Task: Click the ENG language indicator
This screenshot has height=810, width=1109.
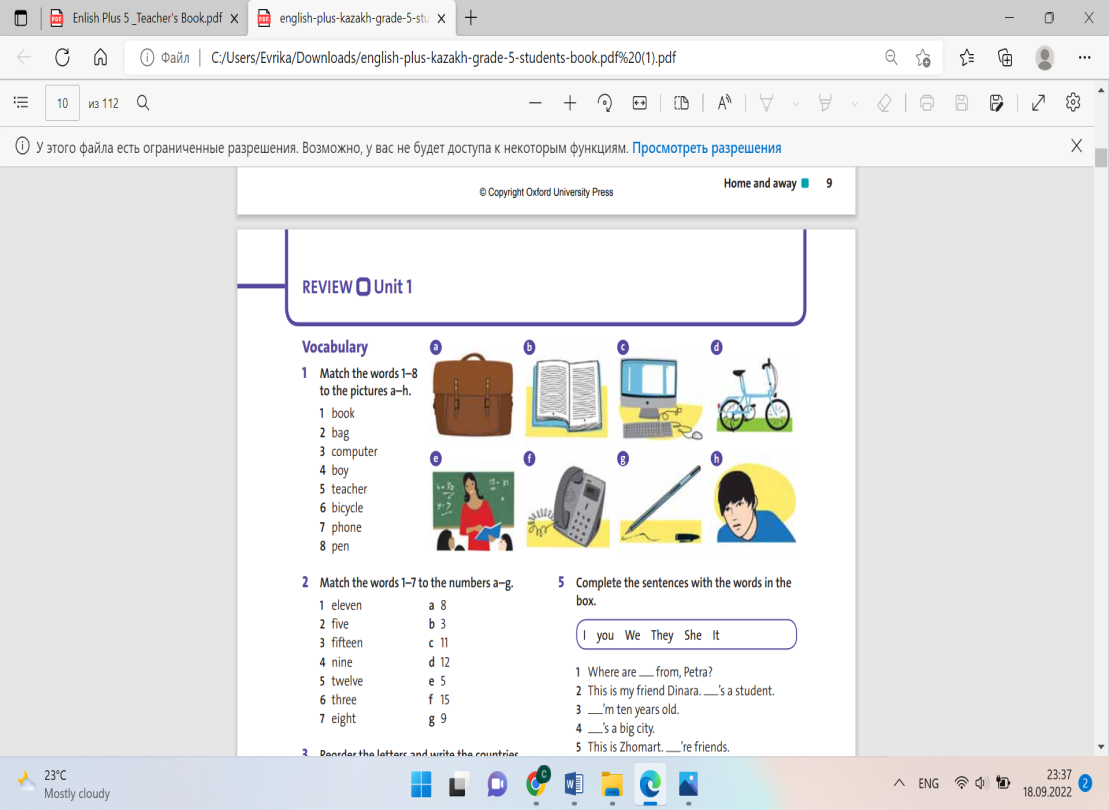Action: tap(929, 783)
